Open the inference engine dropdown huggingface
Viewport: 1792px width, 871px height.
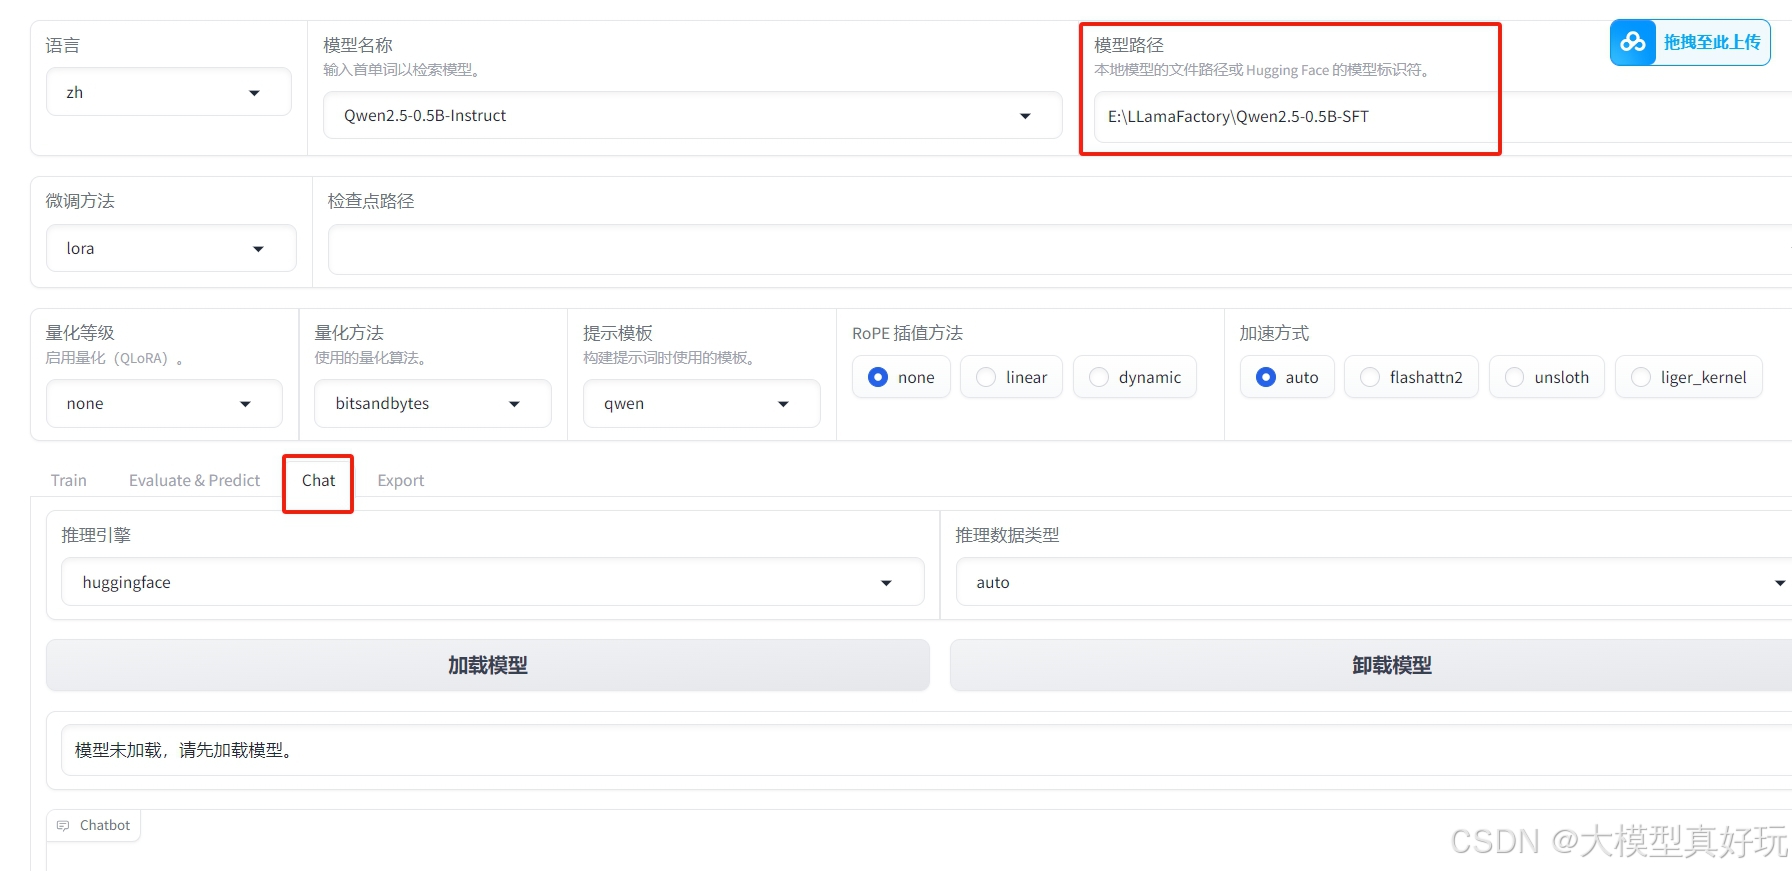click(493, 582)
